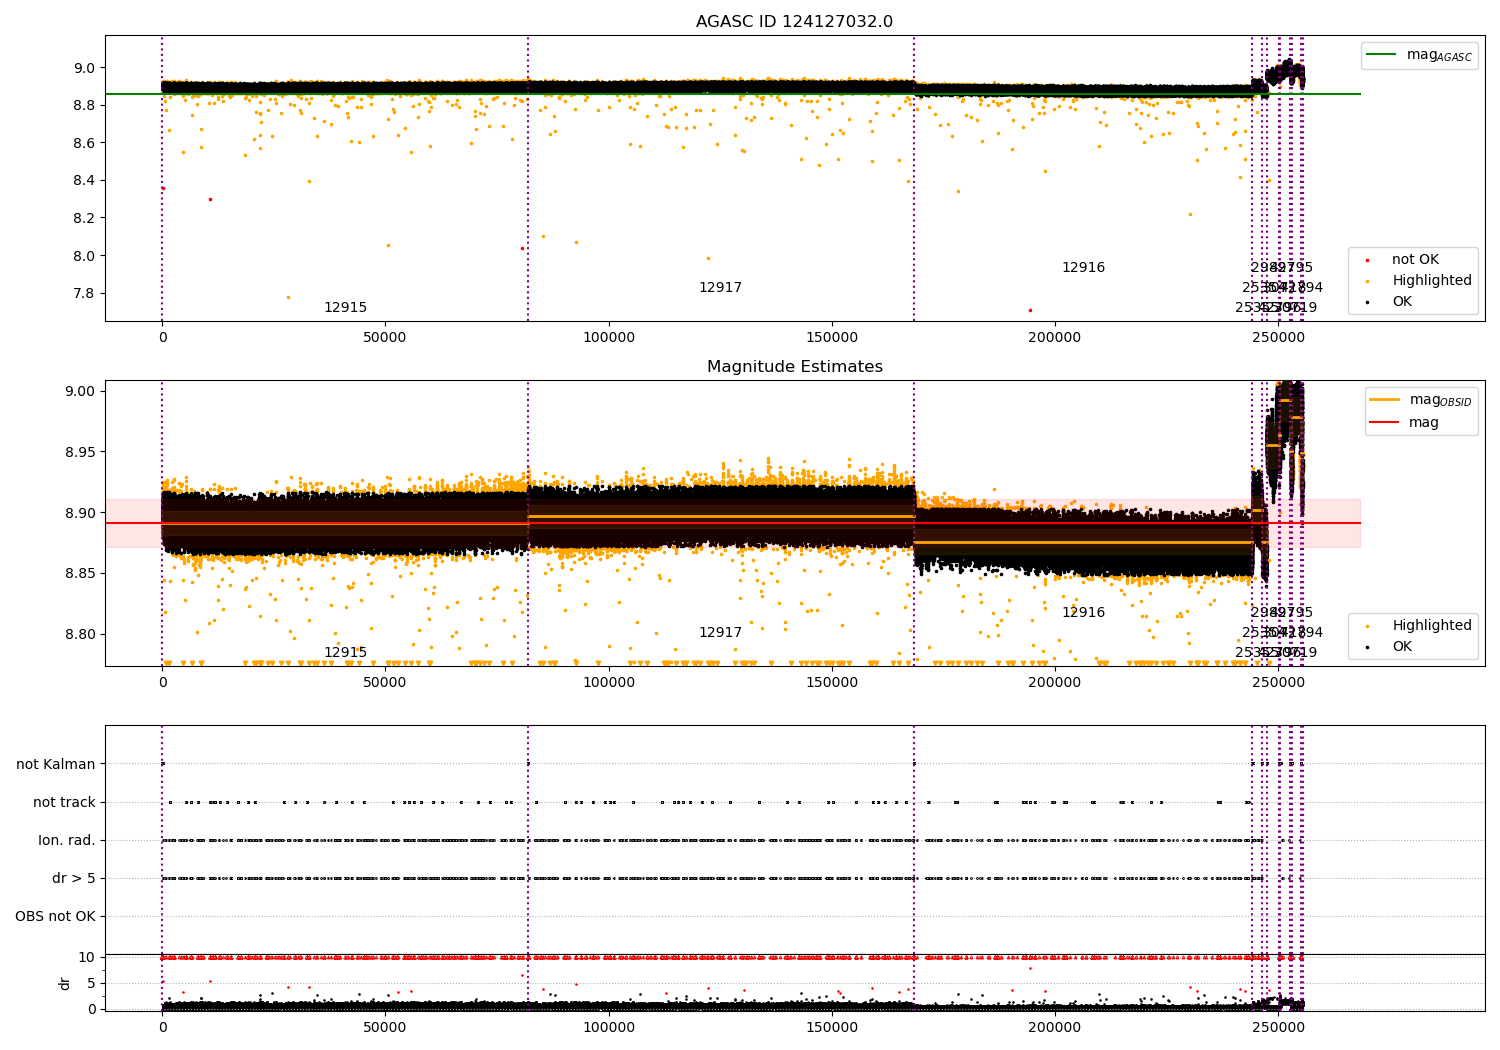The height and width of the screenshot is (1050, 1500).
Task: Select the green mag AGASC legend entry
Action: click(x=1420, y=56)
